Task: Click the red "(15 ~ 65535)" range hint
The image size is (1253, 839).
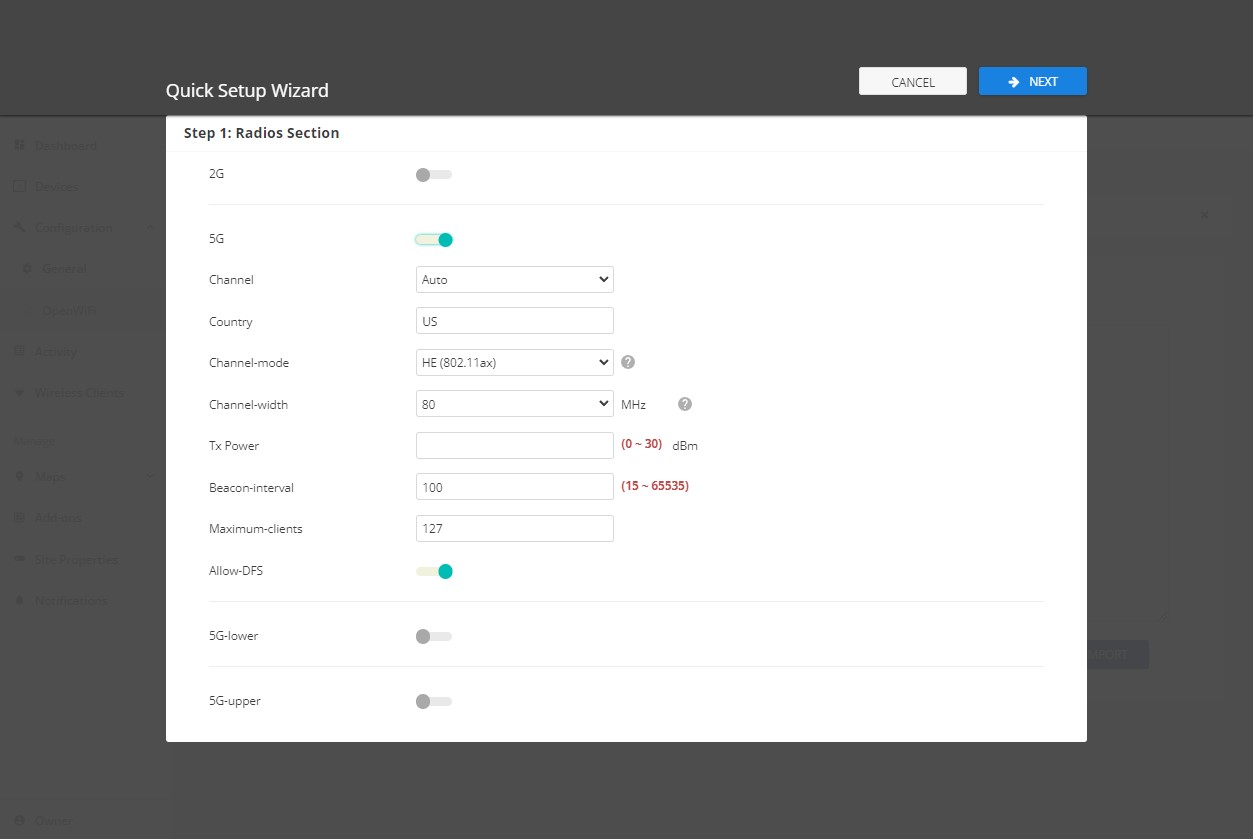Action: tap(655, 486)
